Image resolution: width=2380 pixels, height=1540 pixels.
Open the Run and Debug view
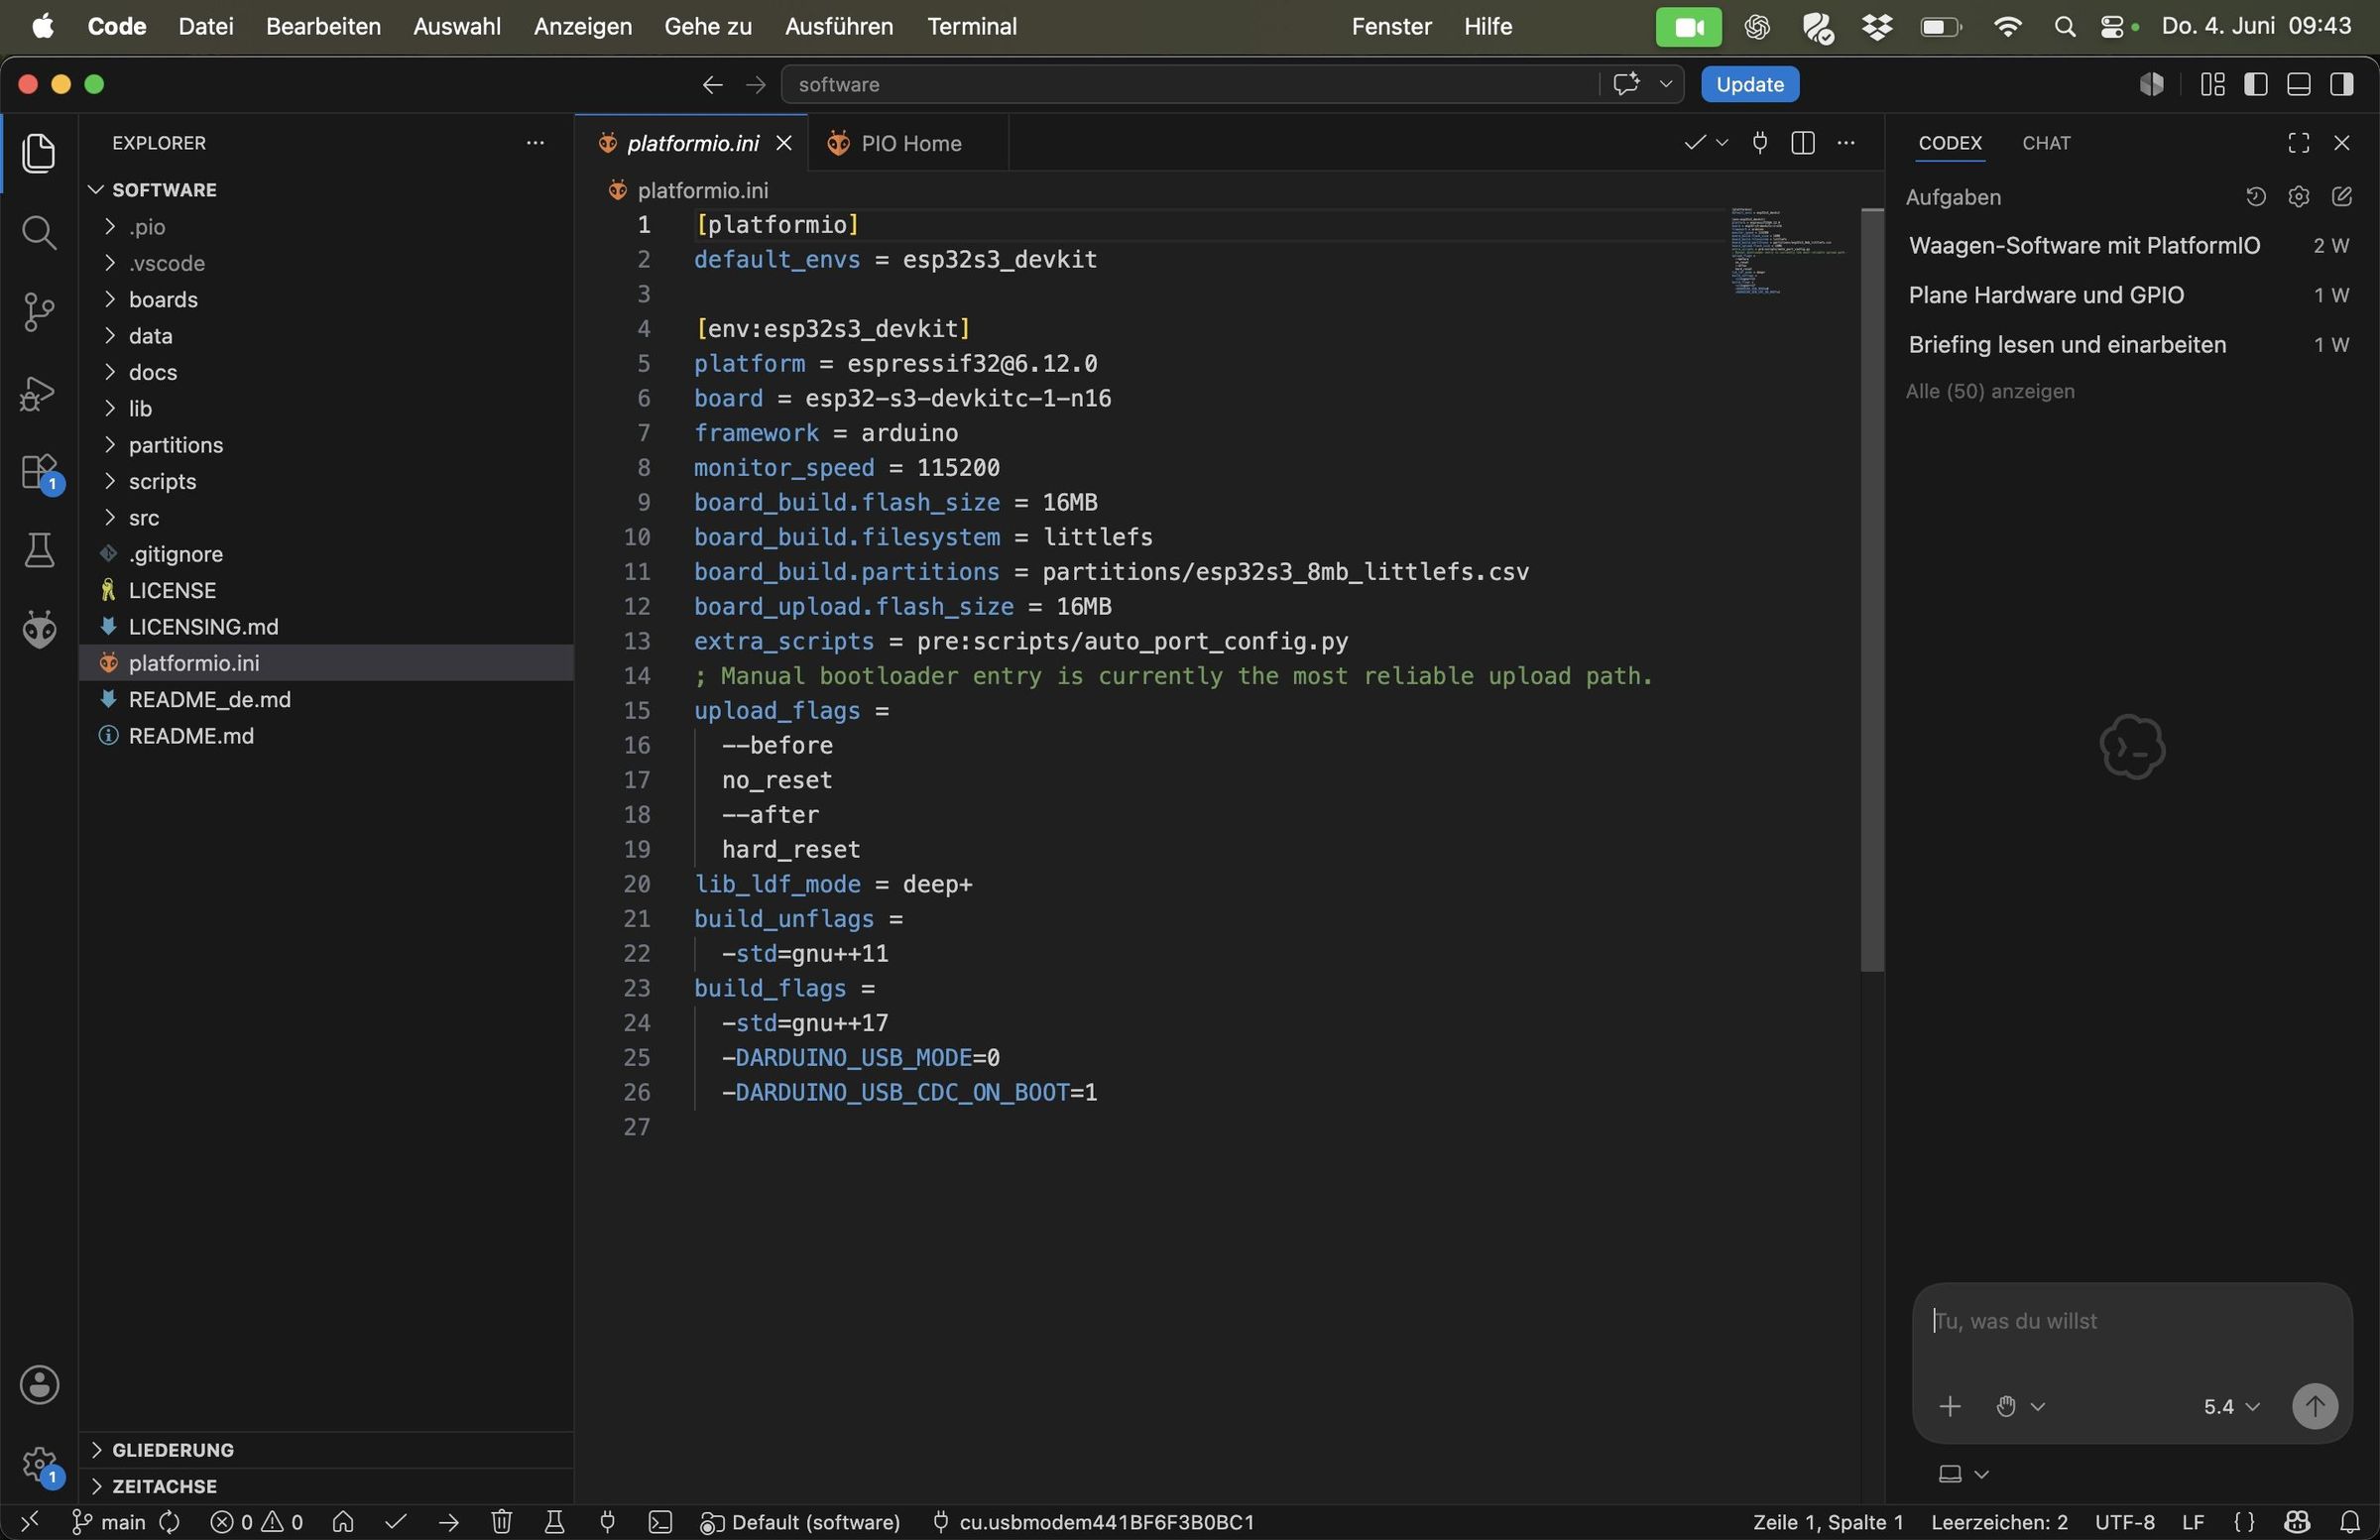tap(39, 392)
